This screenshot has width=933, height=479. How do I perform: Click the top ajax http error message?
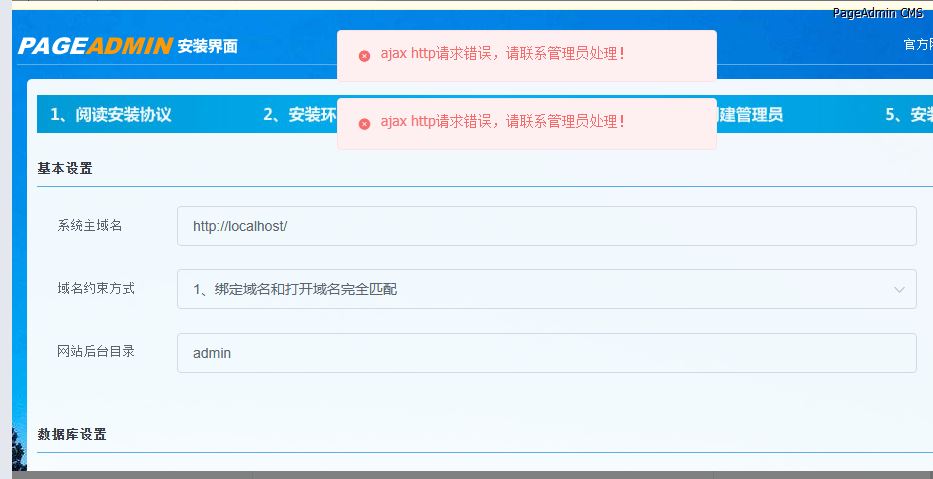click(502, 54)
